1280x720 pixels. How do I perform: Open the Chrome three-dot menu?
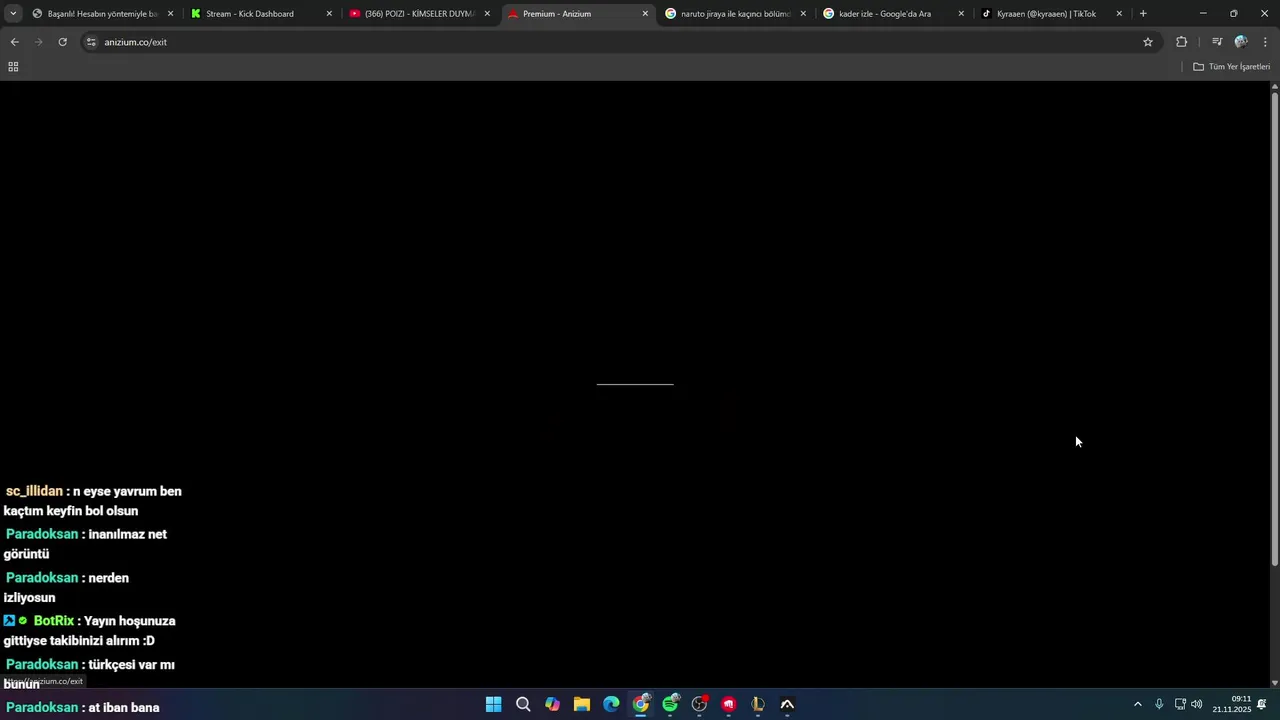[x=1265, y=42]
